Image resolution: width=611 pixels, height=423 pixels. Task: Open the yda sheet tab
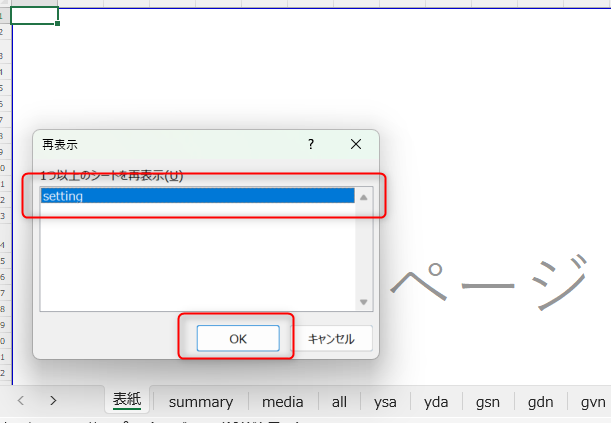436,402
